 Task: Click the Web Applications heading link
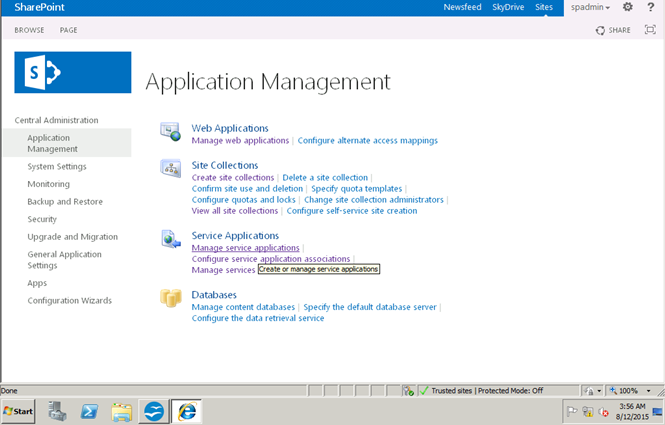(x=230, y=128)
